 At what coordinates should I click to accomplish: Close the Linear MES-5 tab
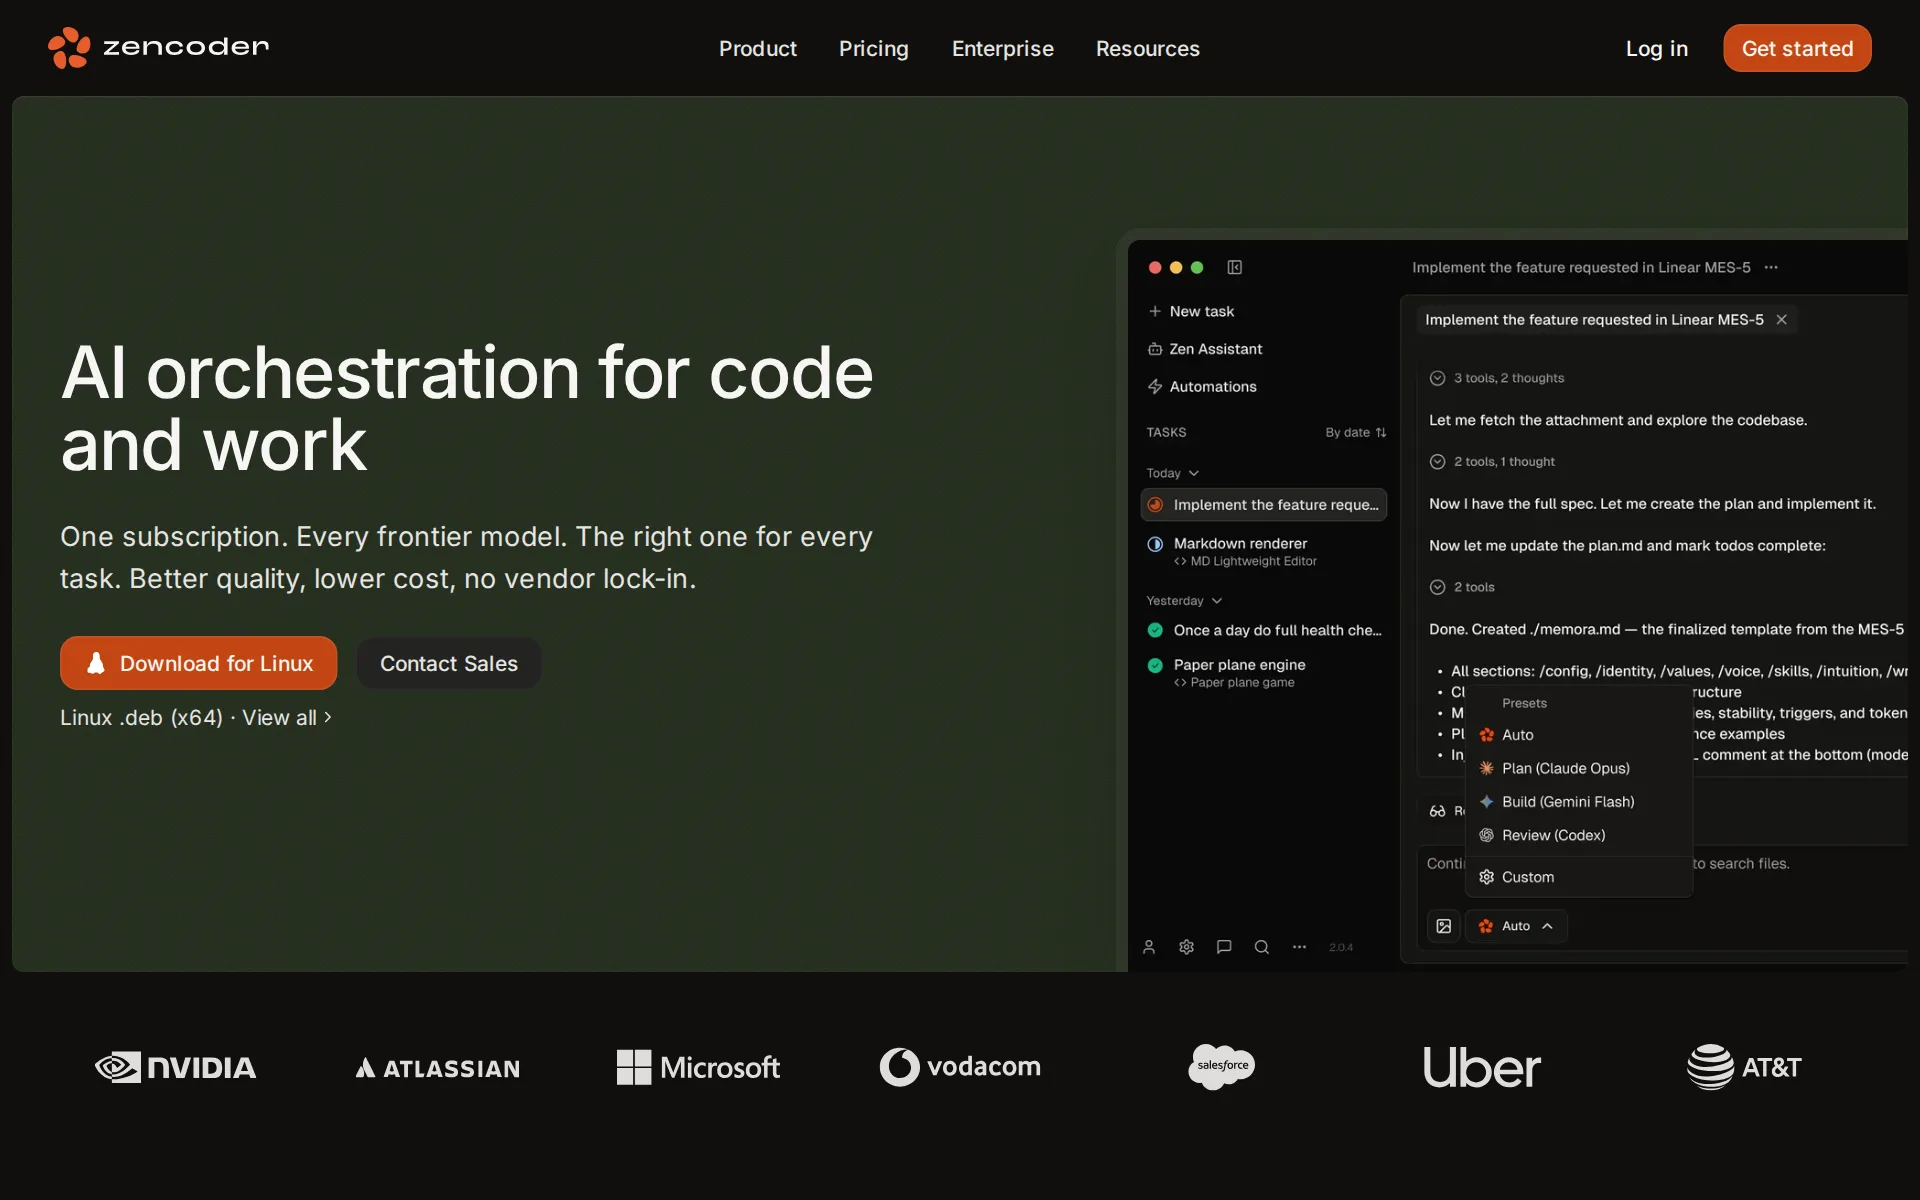pyautogui.click(x=1781, y=320)
